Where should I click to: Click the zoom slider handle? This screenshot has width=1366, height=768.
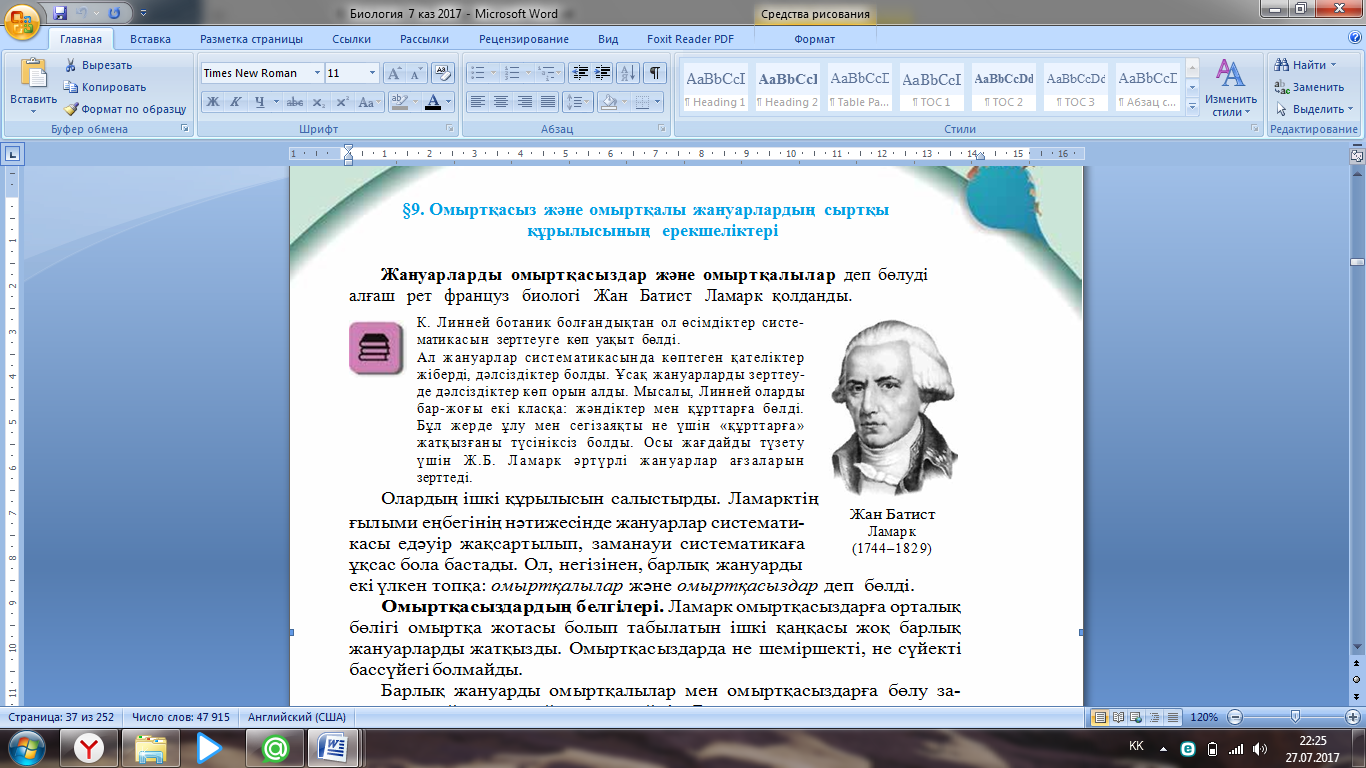pos(1296,717)
